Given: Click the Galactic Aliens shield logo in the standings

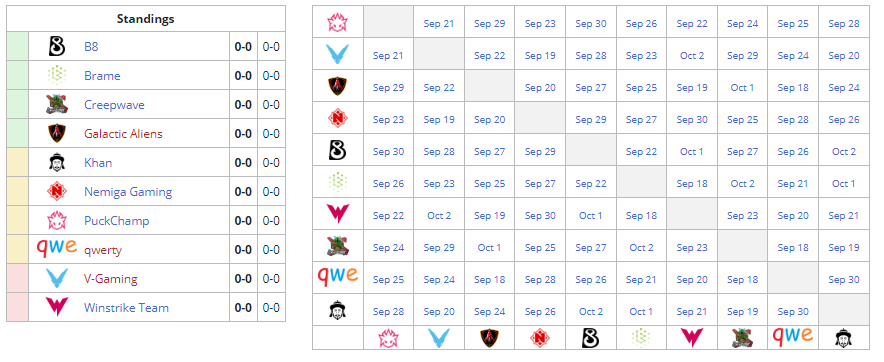Looking at the screenshot, I should pos(56,134).
